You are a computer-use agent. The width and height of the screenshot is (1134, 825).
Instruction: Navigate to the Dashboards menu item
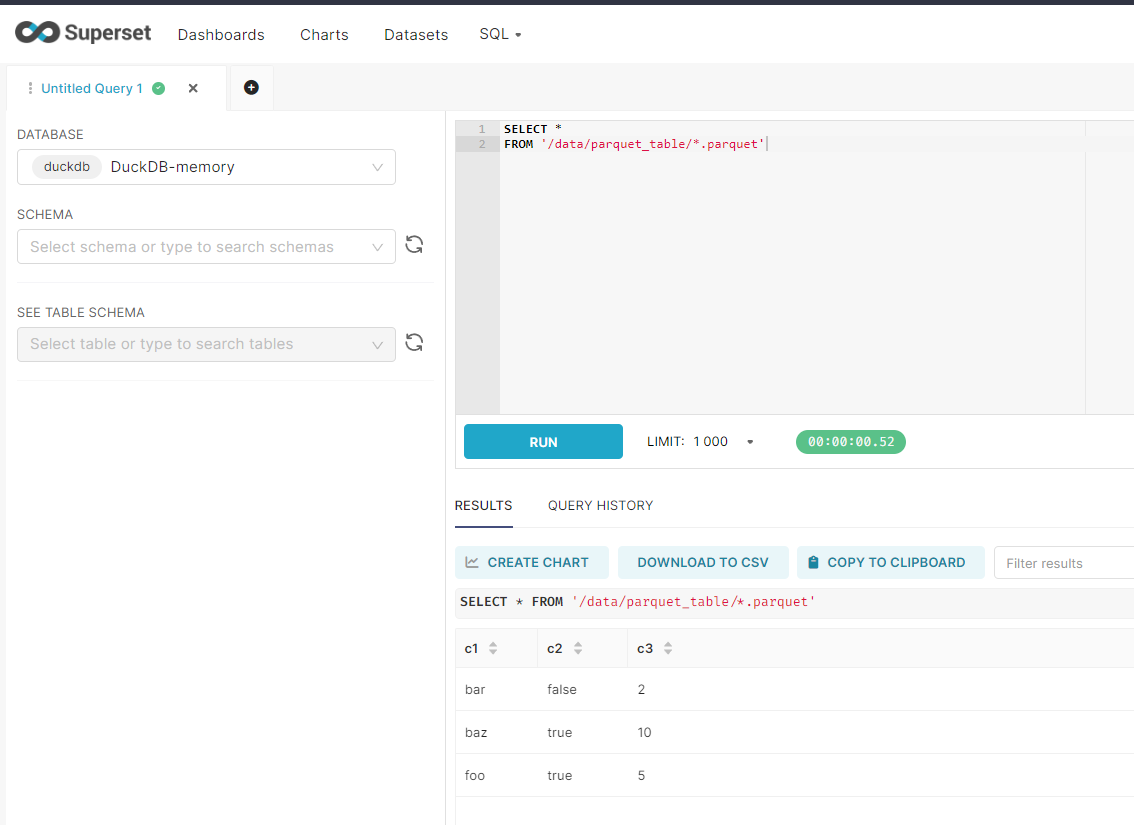pyautogui.click(x=221, y=34)
